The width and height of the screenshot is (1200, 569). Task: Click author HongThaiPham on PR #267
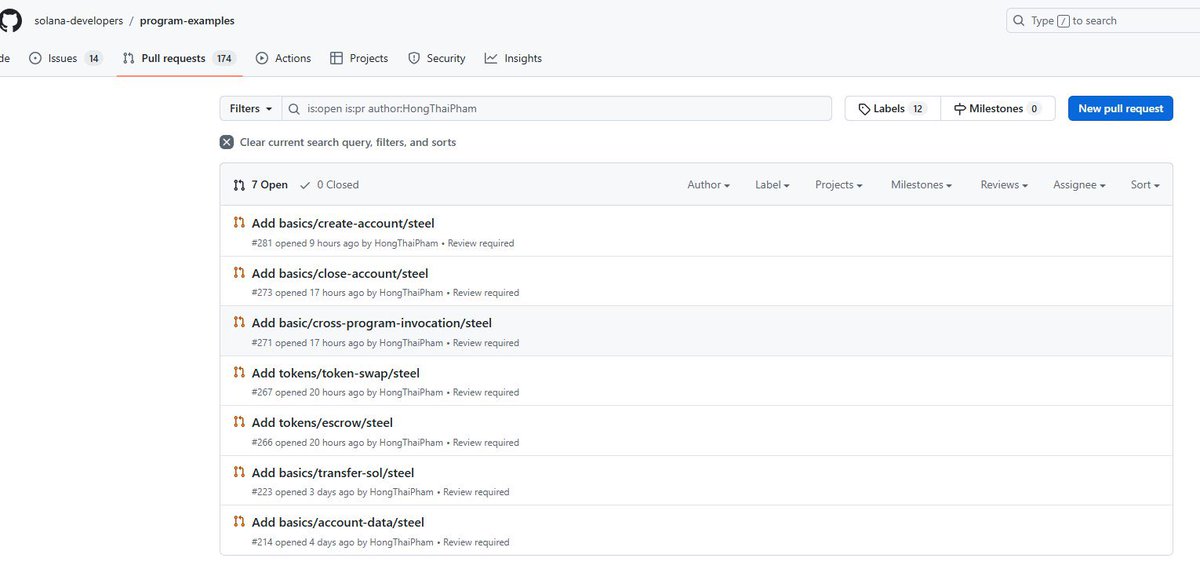click(411, 393)
